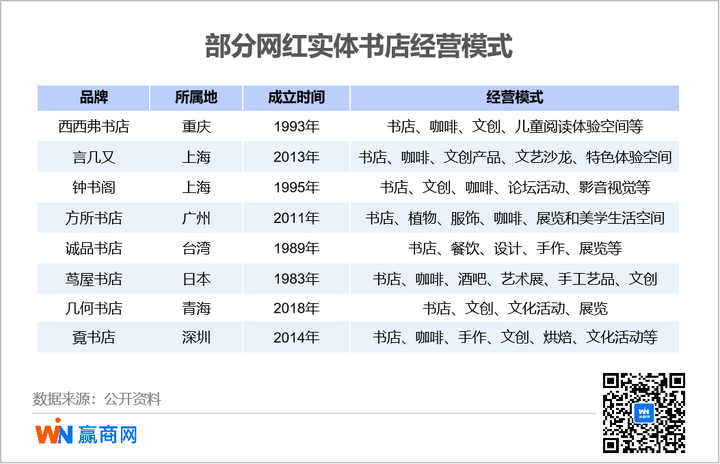Click business model text mentioning 影音视觉等
720x464 pixels.
click(515, 187)
